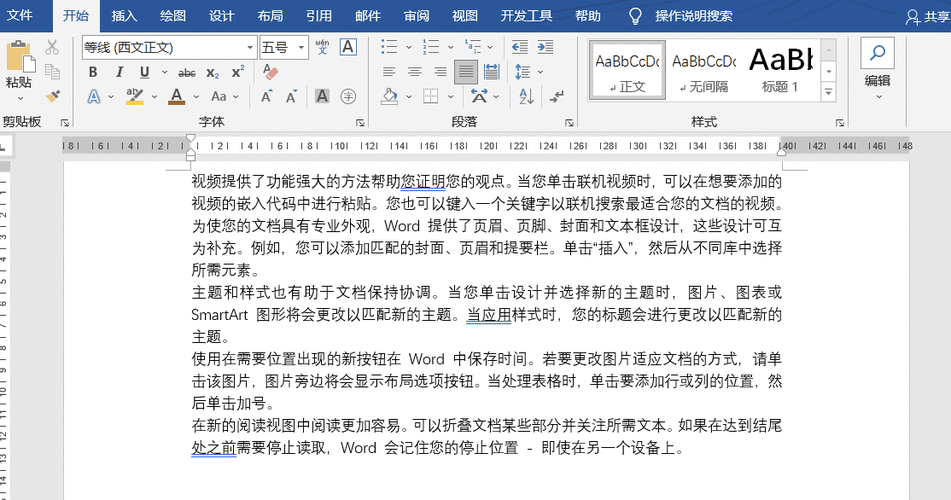The image size is (951, 500).
Task: Expand numbering library dropdown arrow
Action: (x=450, y=47)
